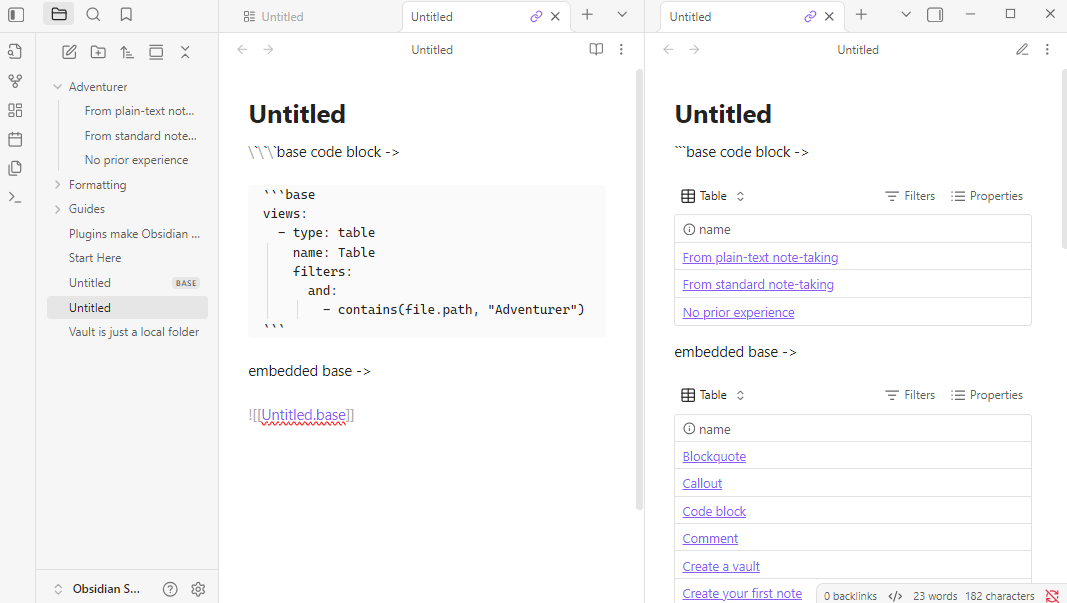Open more options in right pane

[x=1047, y=49]
